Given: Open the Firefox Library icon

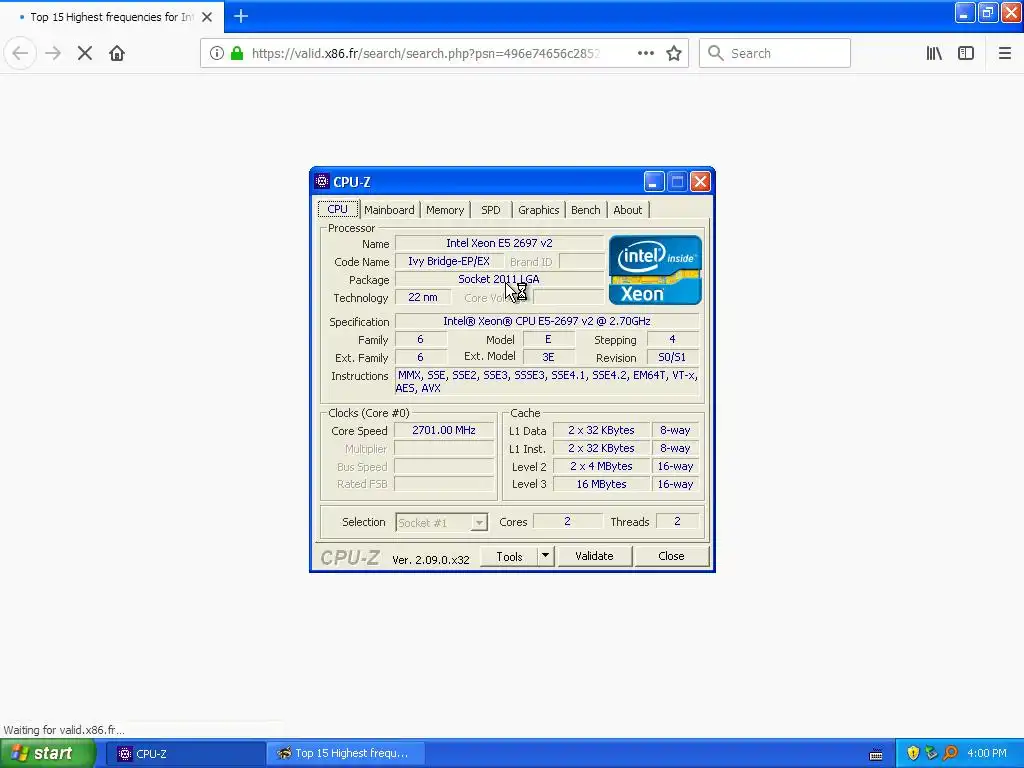Looking at the screenshot, I should click(x=934, y=54).
